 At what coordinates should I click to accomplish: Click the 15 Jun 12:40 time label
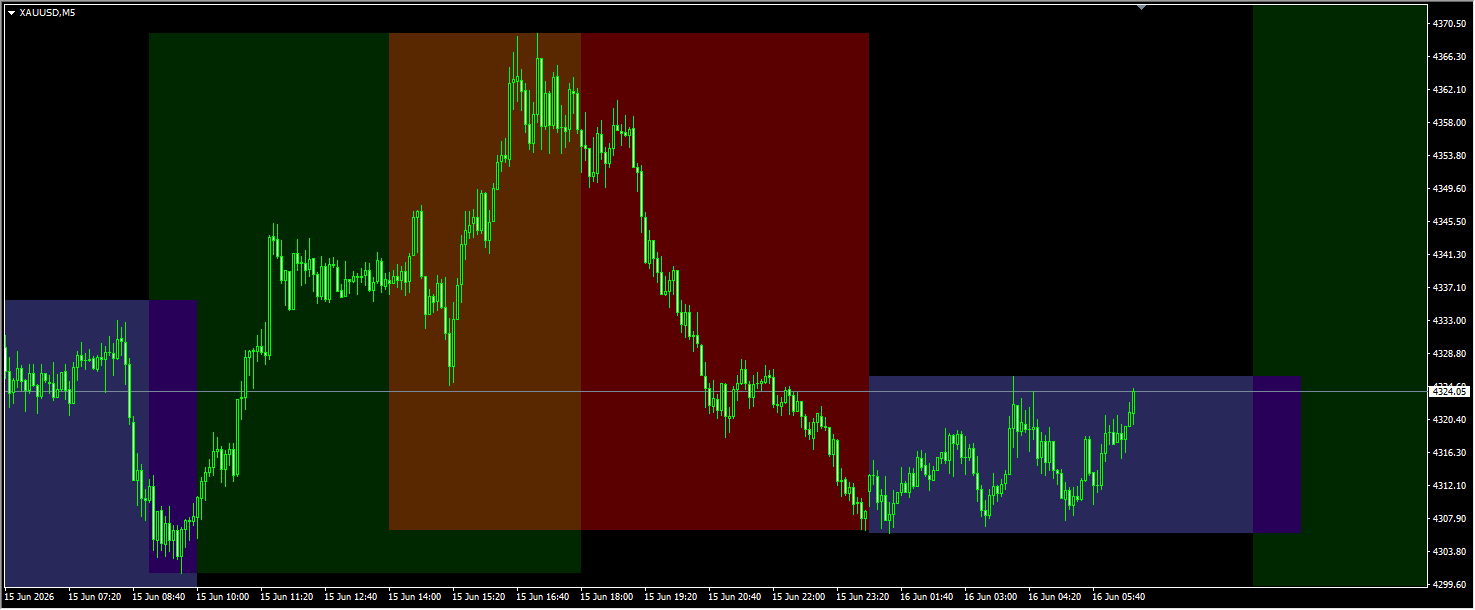(x=350, y=597)
